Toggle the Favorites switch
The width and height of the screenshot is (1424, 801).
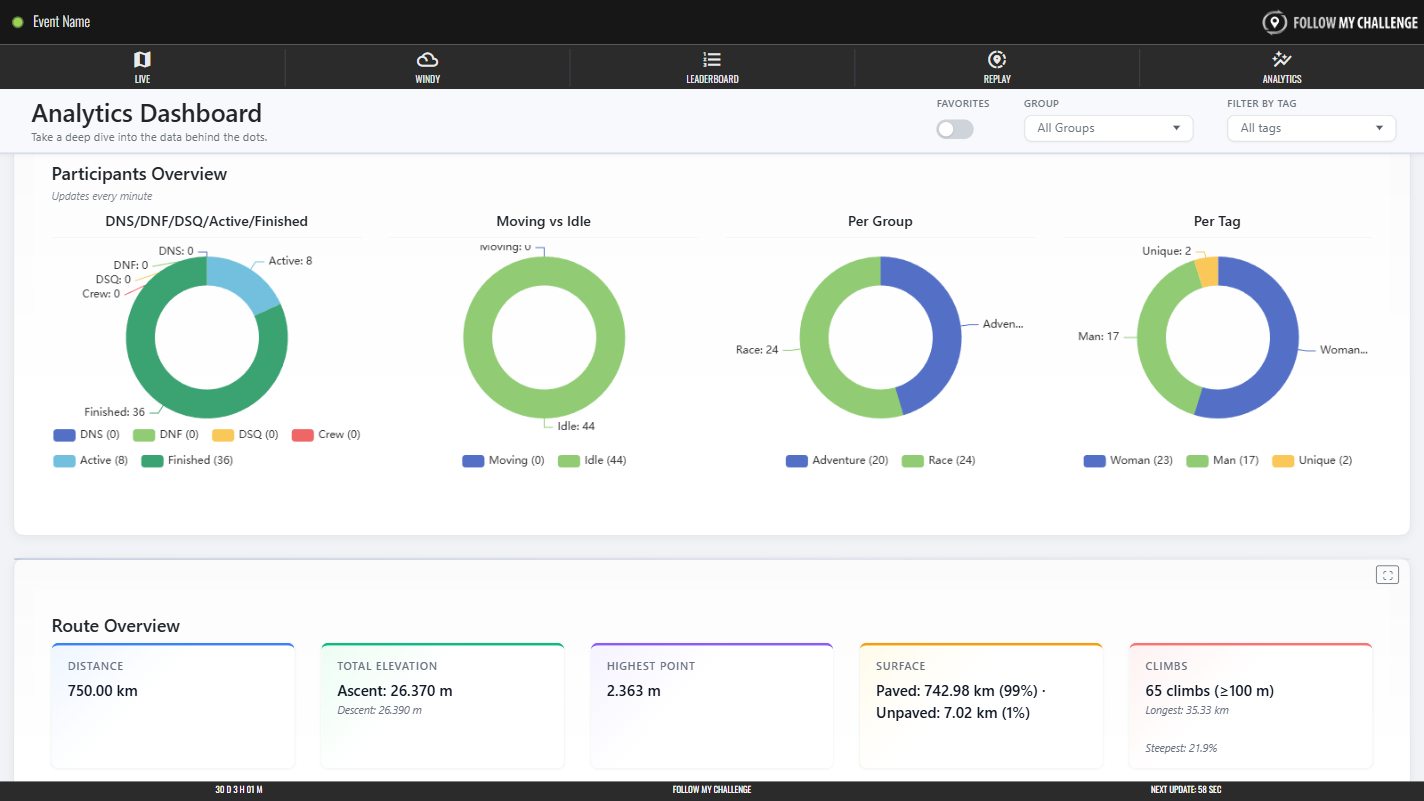(x=954, y=129)
